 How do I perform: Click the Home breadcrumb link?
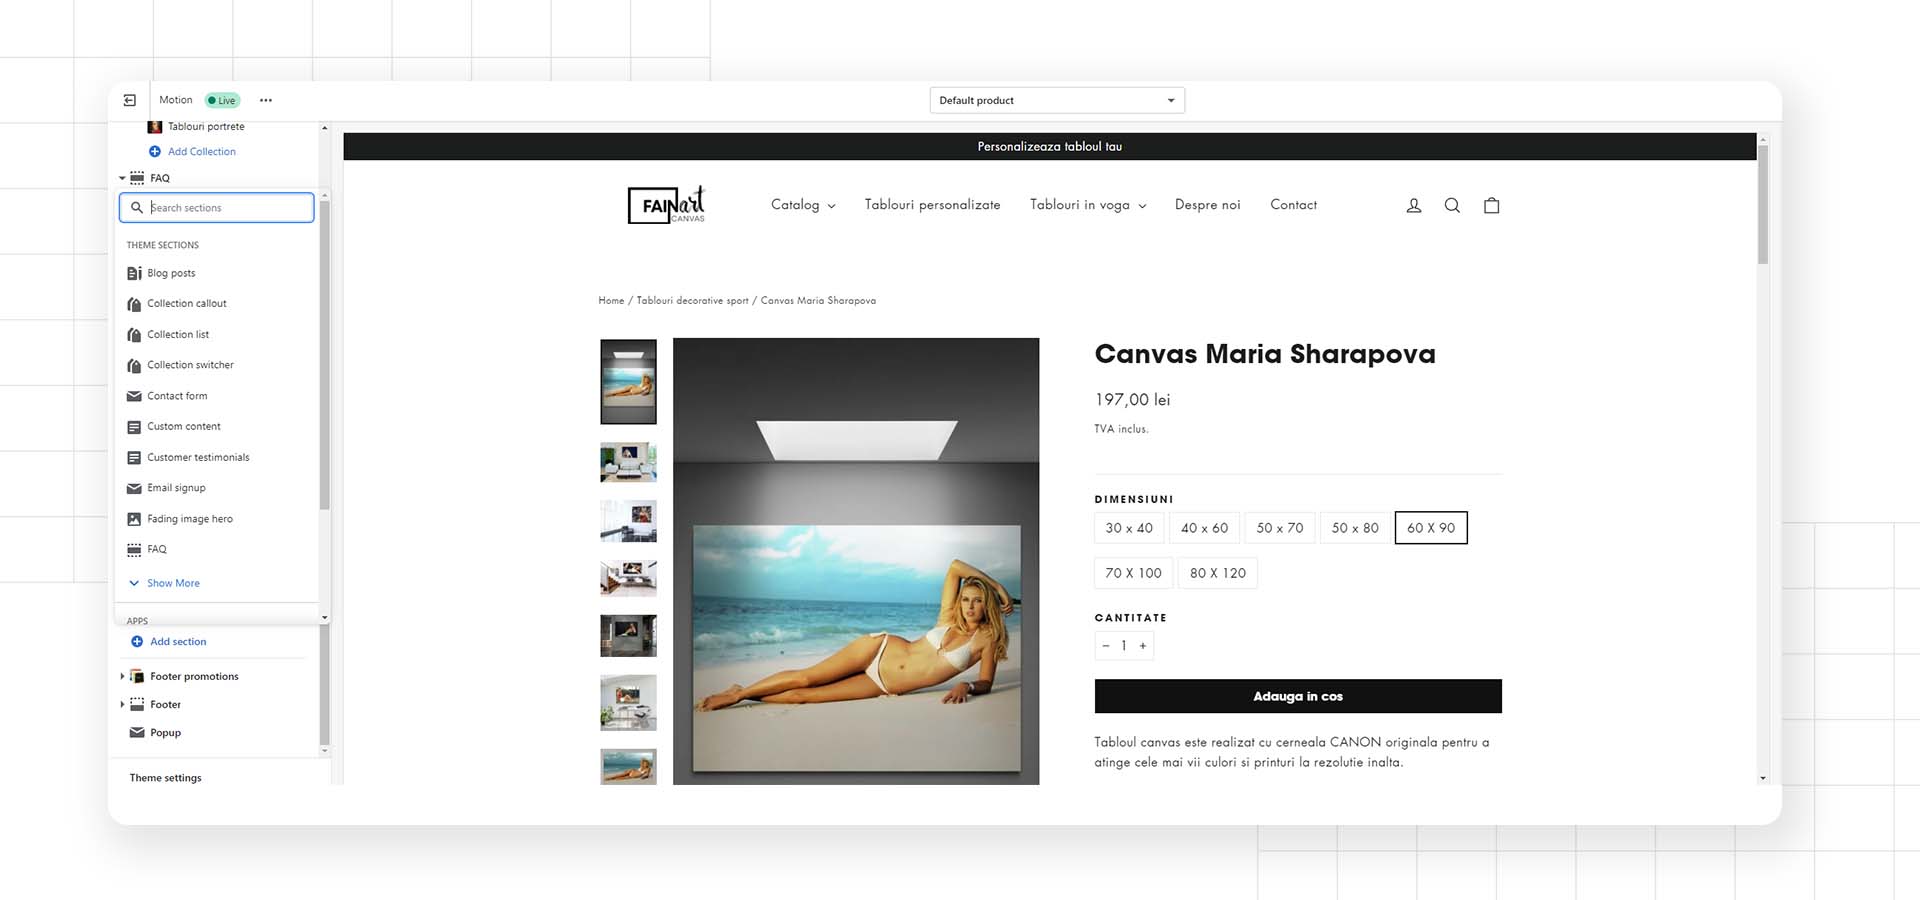tap(611, 301)
